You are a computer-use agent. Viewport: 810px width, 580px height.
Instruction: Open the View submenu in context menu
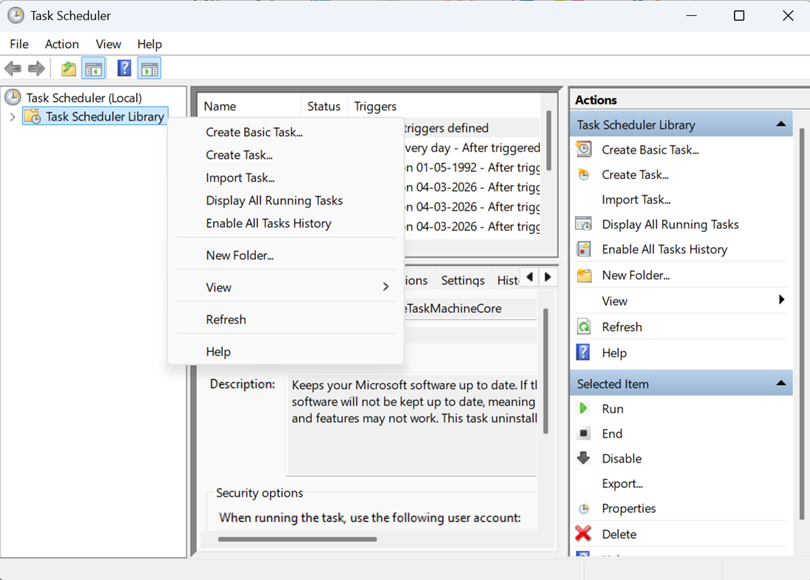pos(286,287)
